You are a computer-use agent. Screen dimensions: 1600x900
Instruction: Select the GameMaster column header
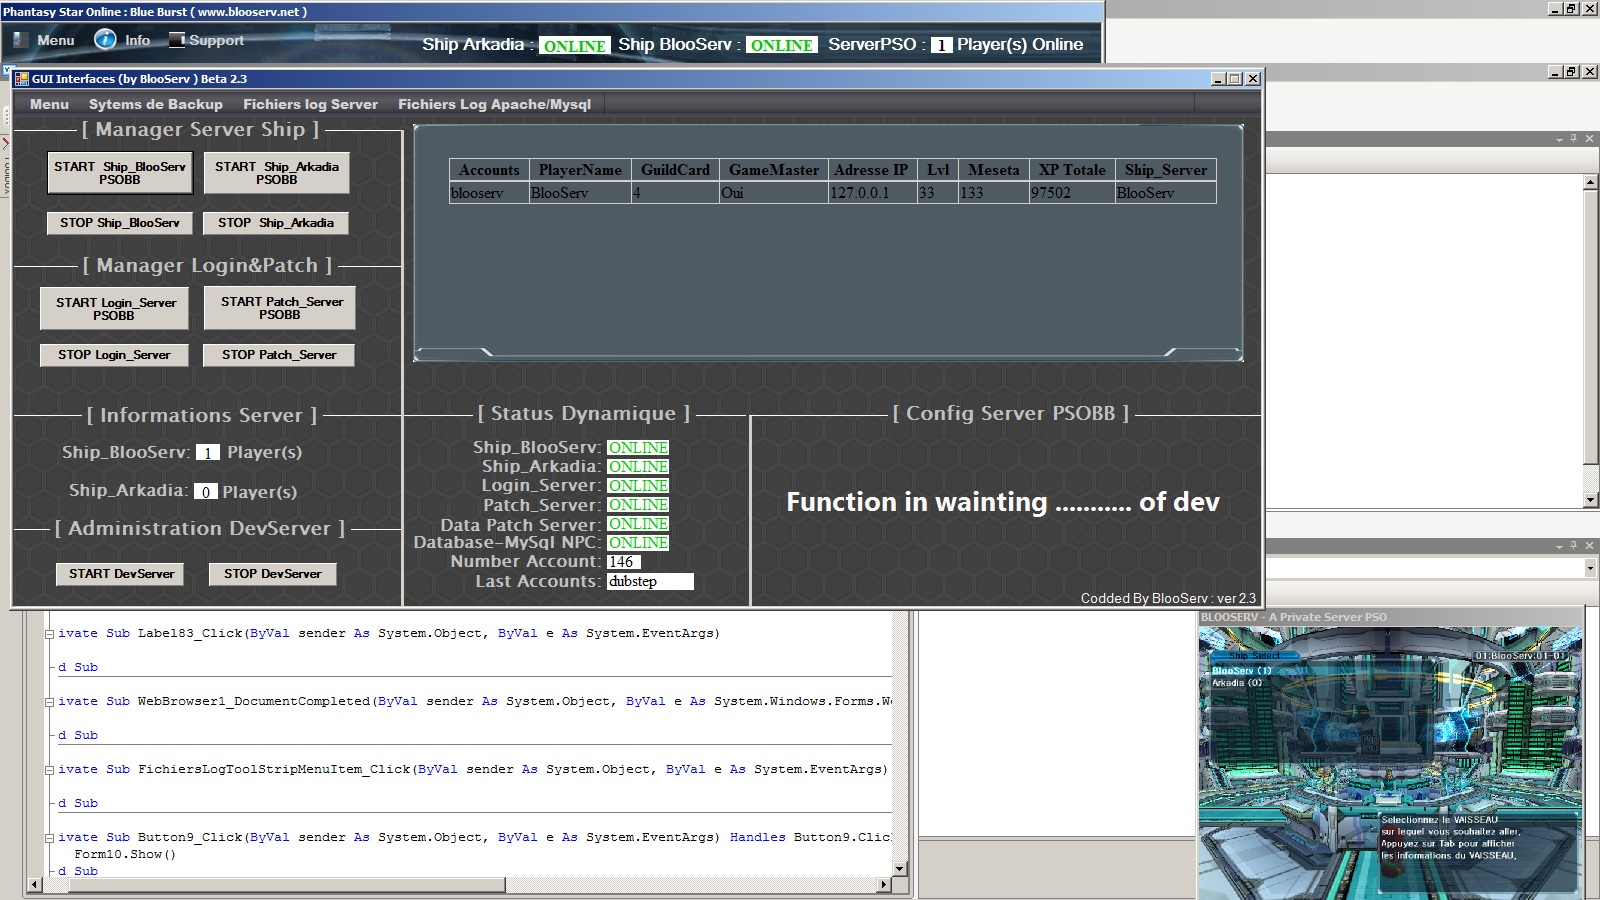coord(774,170)
